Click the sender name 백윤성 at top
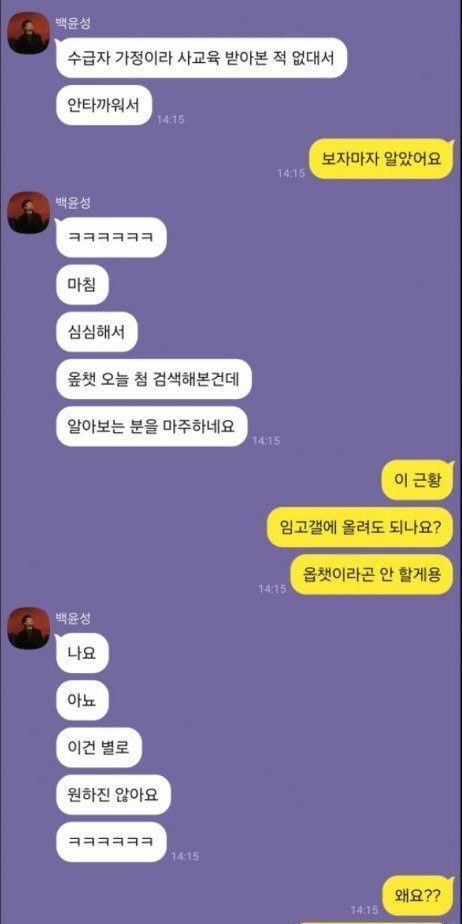 click(x=73, y=22)
